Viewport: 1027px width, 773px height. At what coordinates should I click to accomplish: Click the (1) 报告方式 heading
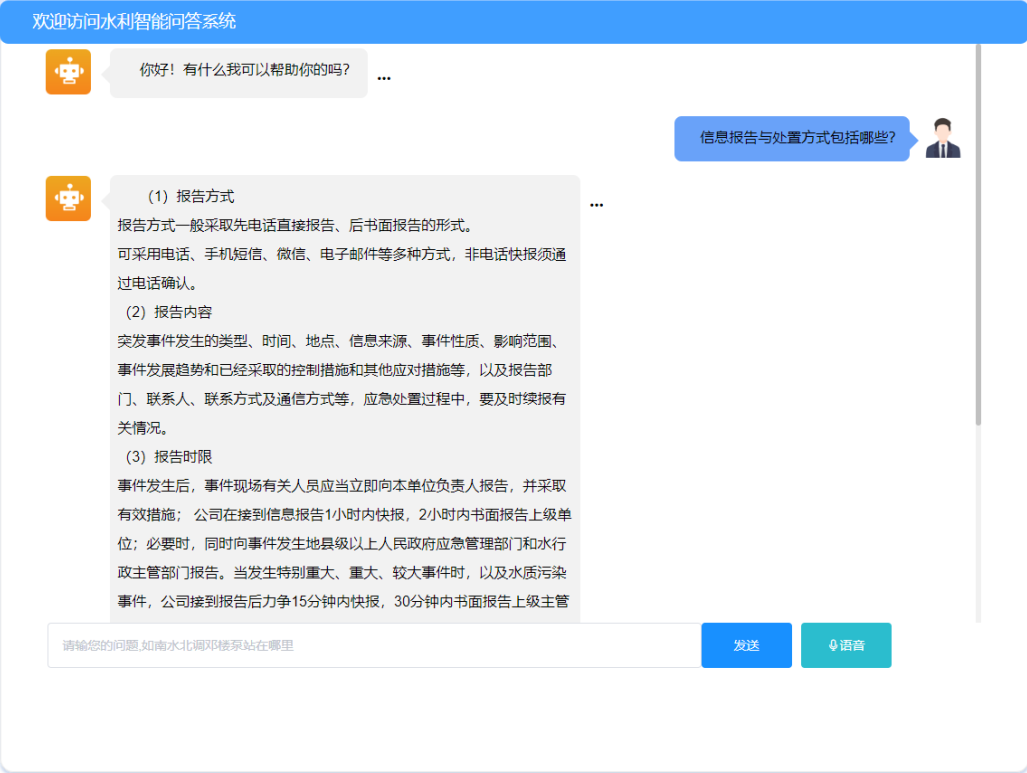190,196
